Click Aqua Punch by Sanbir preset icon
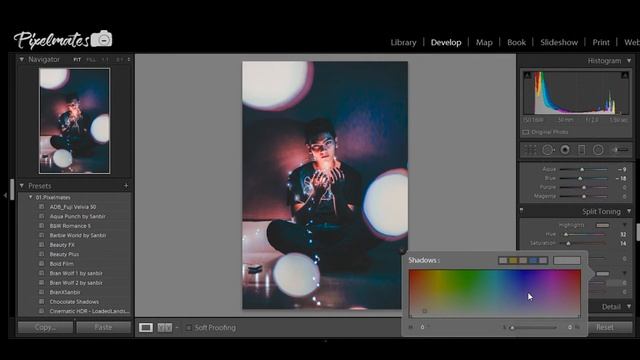The width and height of the screenshot is (640, 360). point(41,216)
